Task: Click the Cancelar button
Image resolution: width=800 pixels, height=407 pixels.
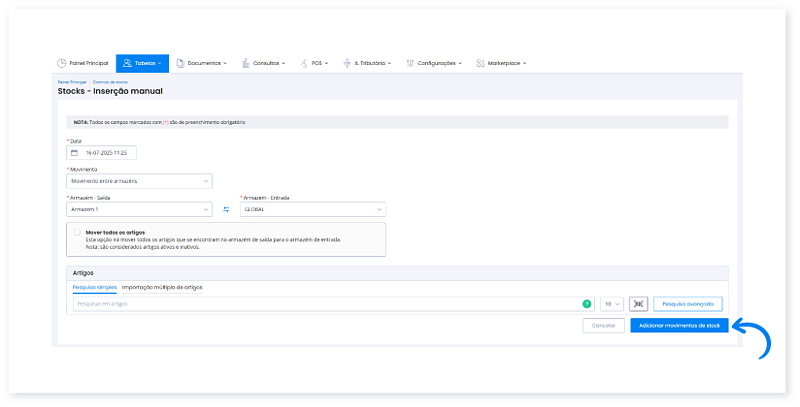Action: point(603,326)
